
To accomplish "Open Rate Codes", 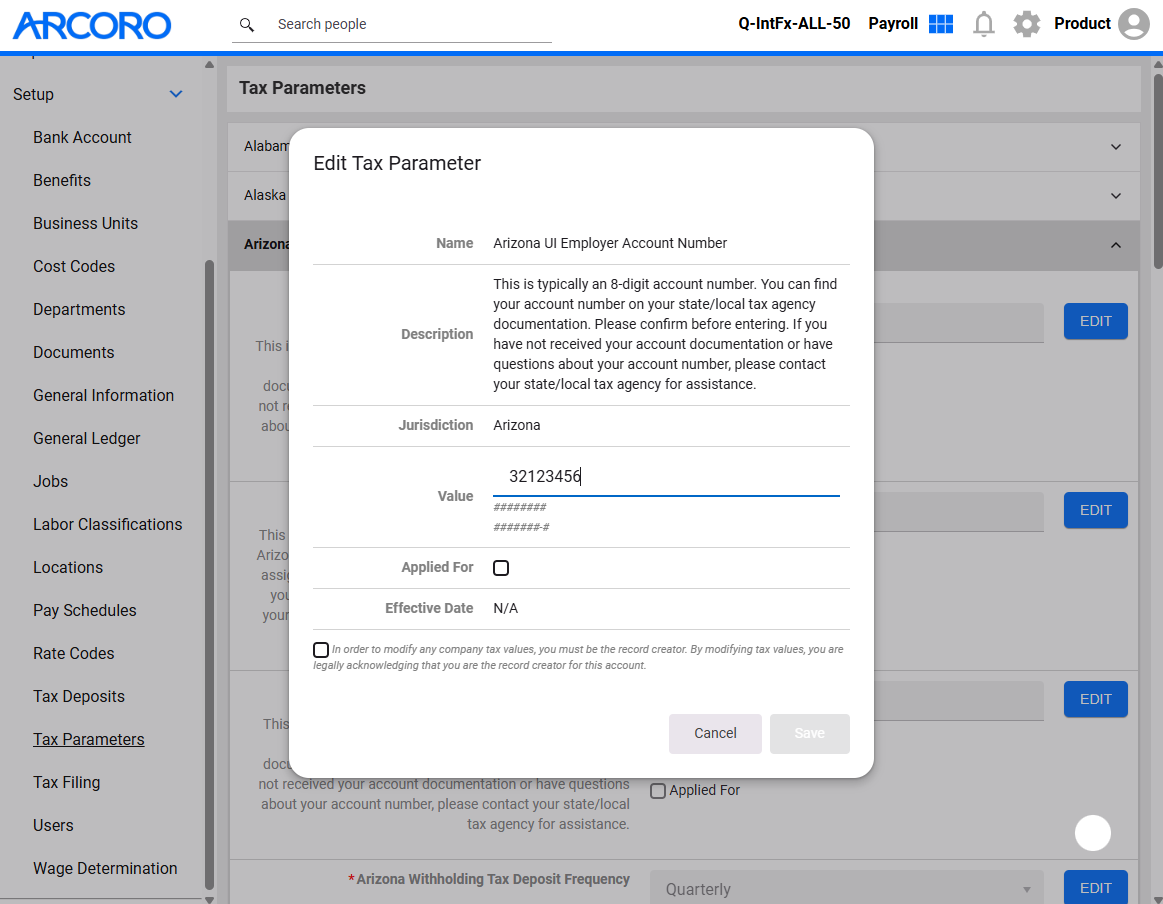I will [x=73, y=653].
